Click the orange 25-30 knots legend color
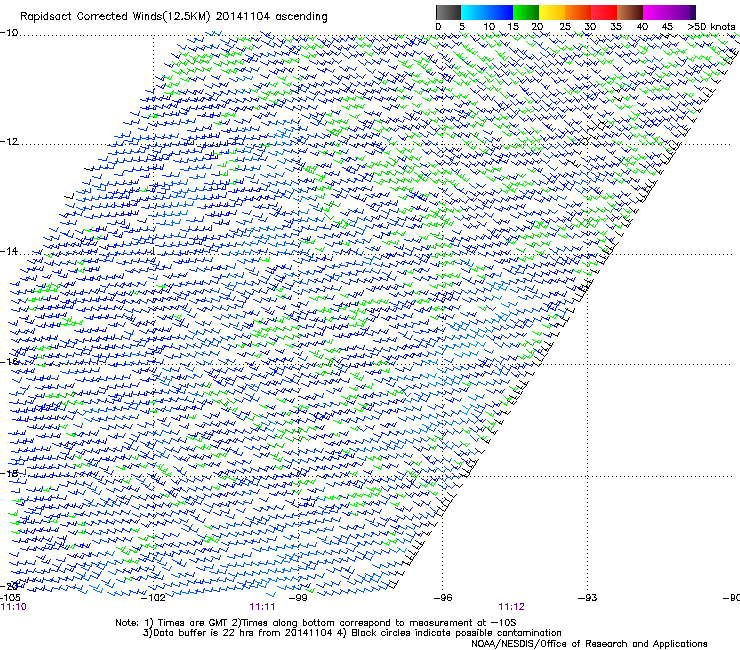The image size is (740, 650). coord(578,12)
